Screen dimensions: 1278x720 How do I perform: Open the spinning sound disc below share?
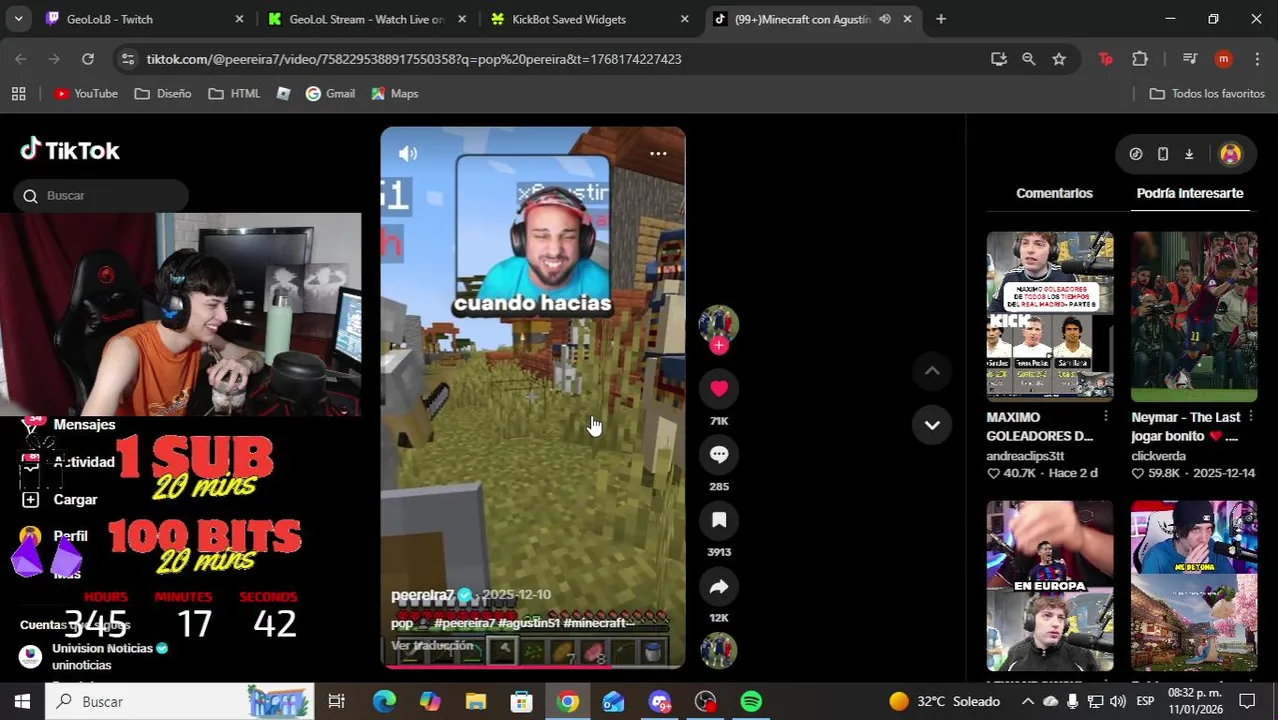719,651
